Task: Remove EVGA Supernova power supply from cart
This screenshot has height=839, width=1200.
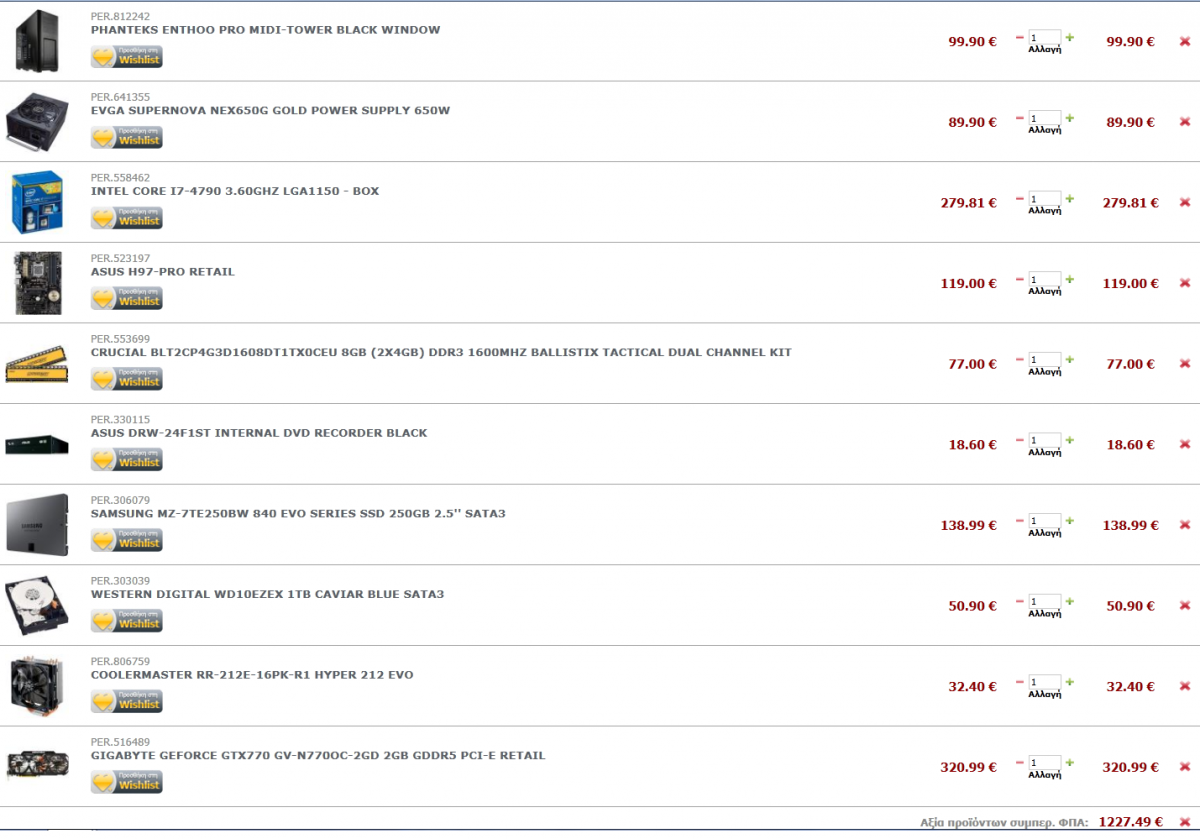Action: click(1185, 122)
